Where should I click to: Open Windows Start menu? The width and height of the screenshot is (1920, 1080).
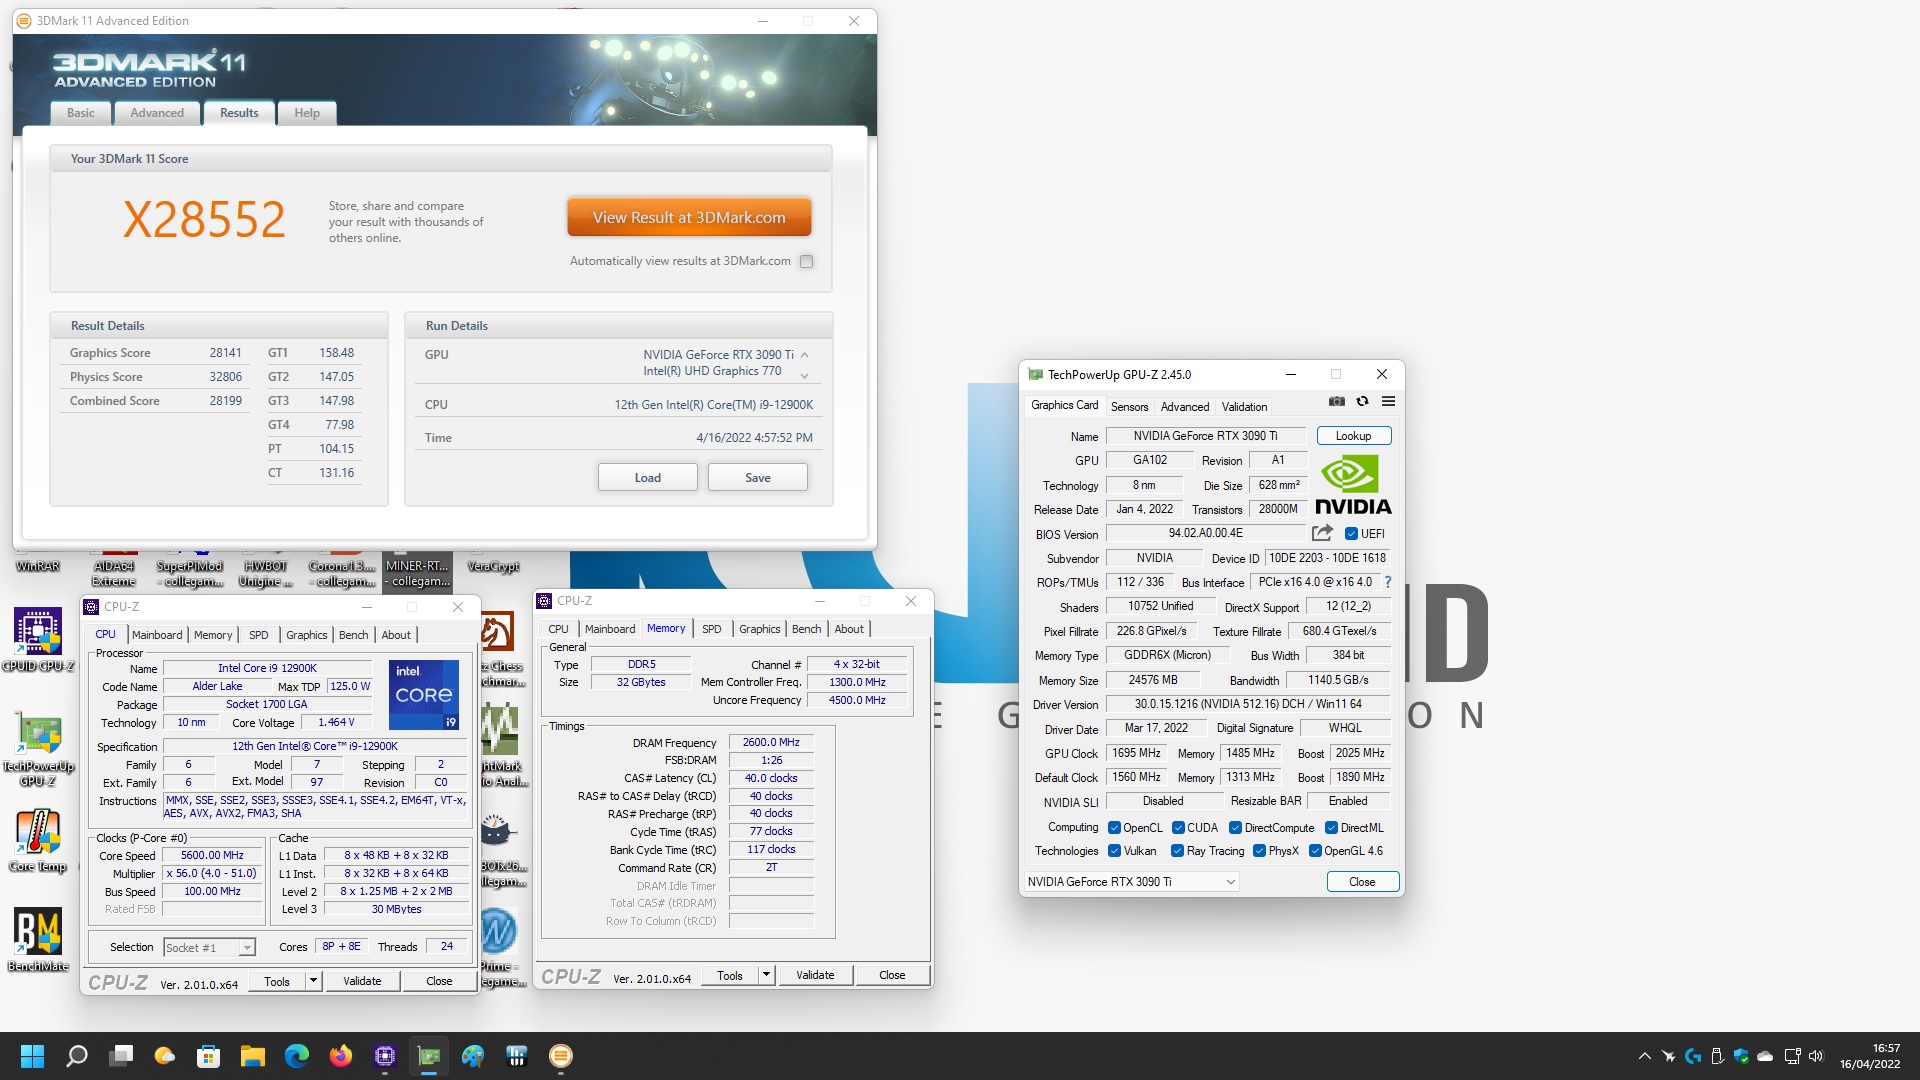coord(32,1056)
